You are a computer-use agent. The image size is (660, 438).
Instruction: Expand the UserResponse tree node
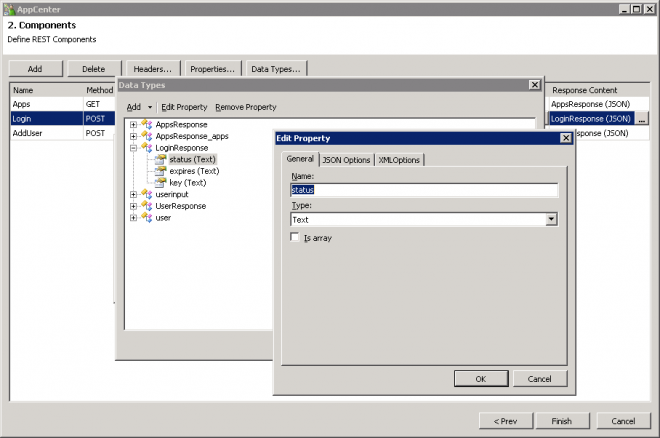coord(133,206)
